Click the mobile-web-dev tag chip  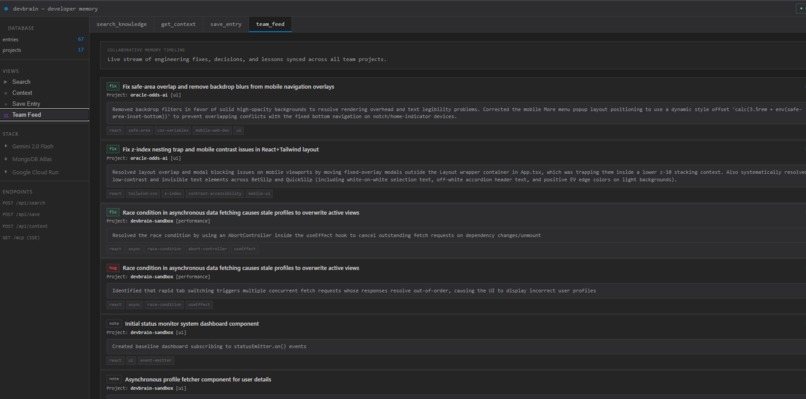tap(212, 131)
